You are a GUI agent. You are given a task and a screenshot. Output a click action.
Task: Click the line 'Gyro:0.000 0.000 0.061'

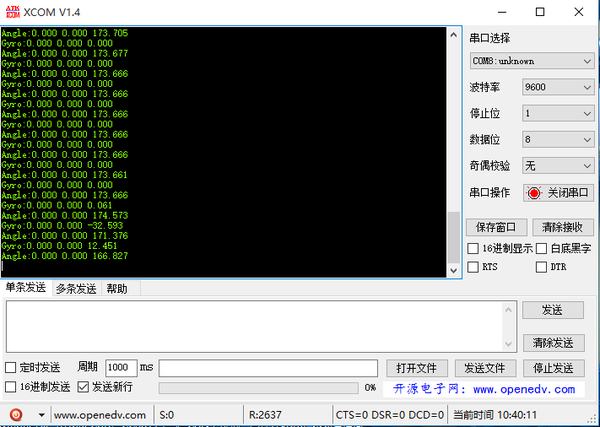pos(57,205)
